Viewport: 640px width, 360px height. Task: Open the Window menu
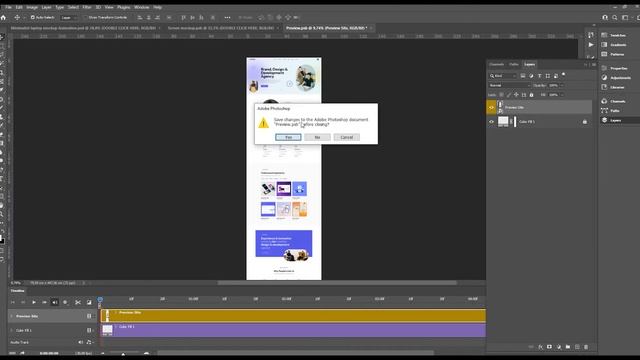tap(142, 7)
